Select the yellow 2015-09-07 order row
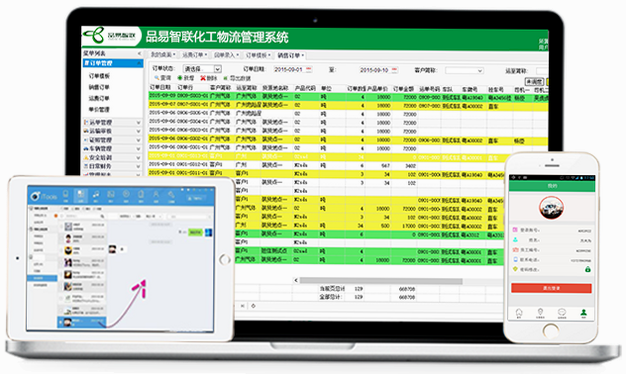Screen dimensions: 626x374 (348, 105)
